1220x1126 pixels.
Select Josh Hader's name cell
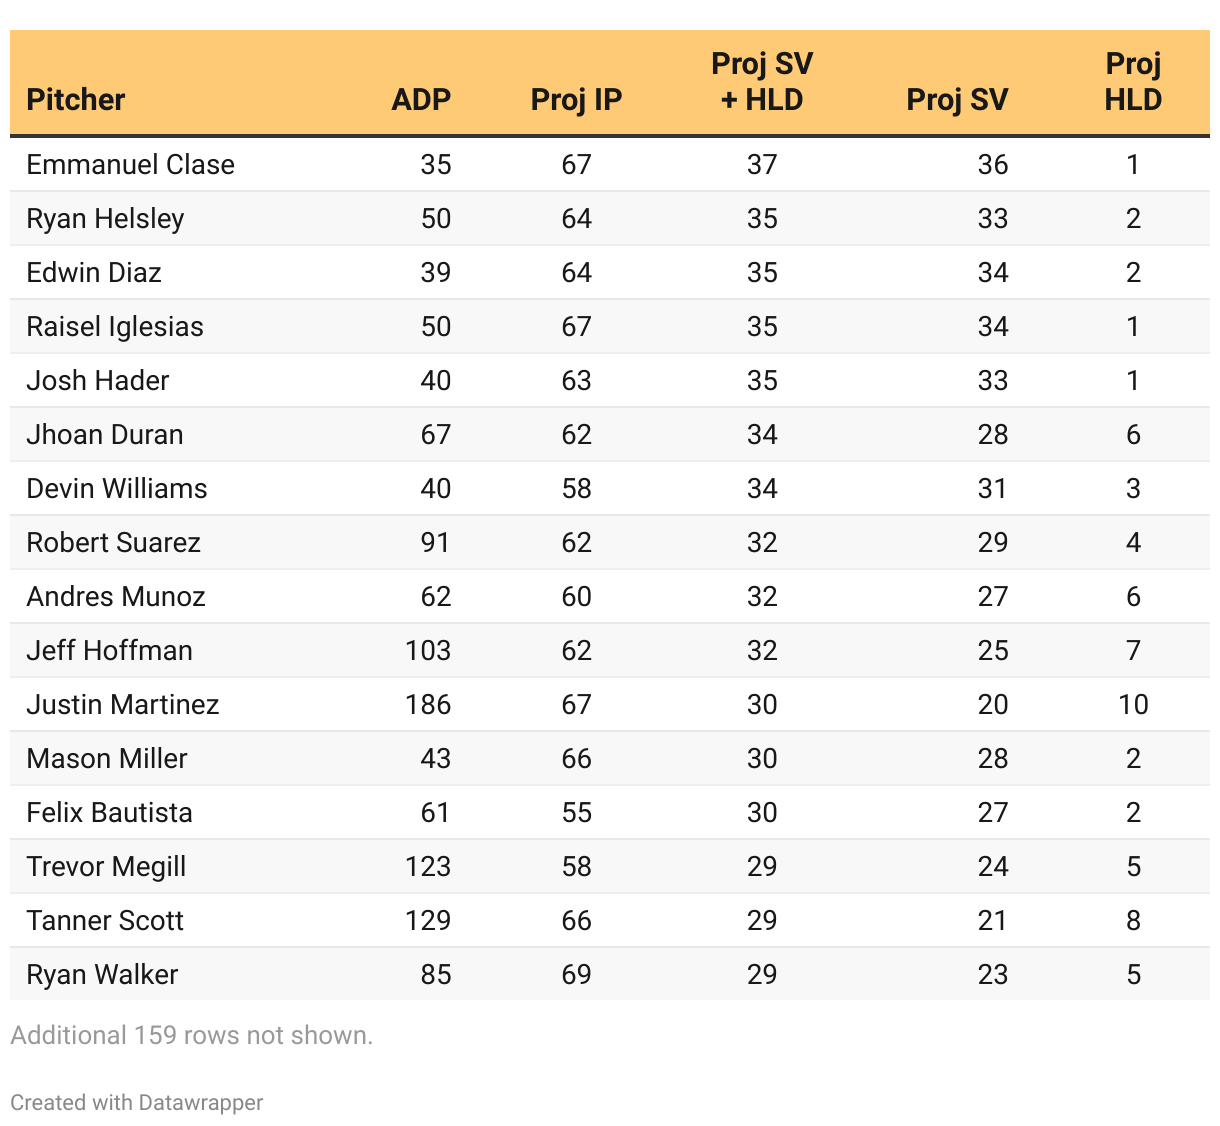pyautogui.click(x=98, y=381)
